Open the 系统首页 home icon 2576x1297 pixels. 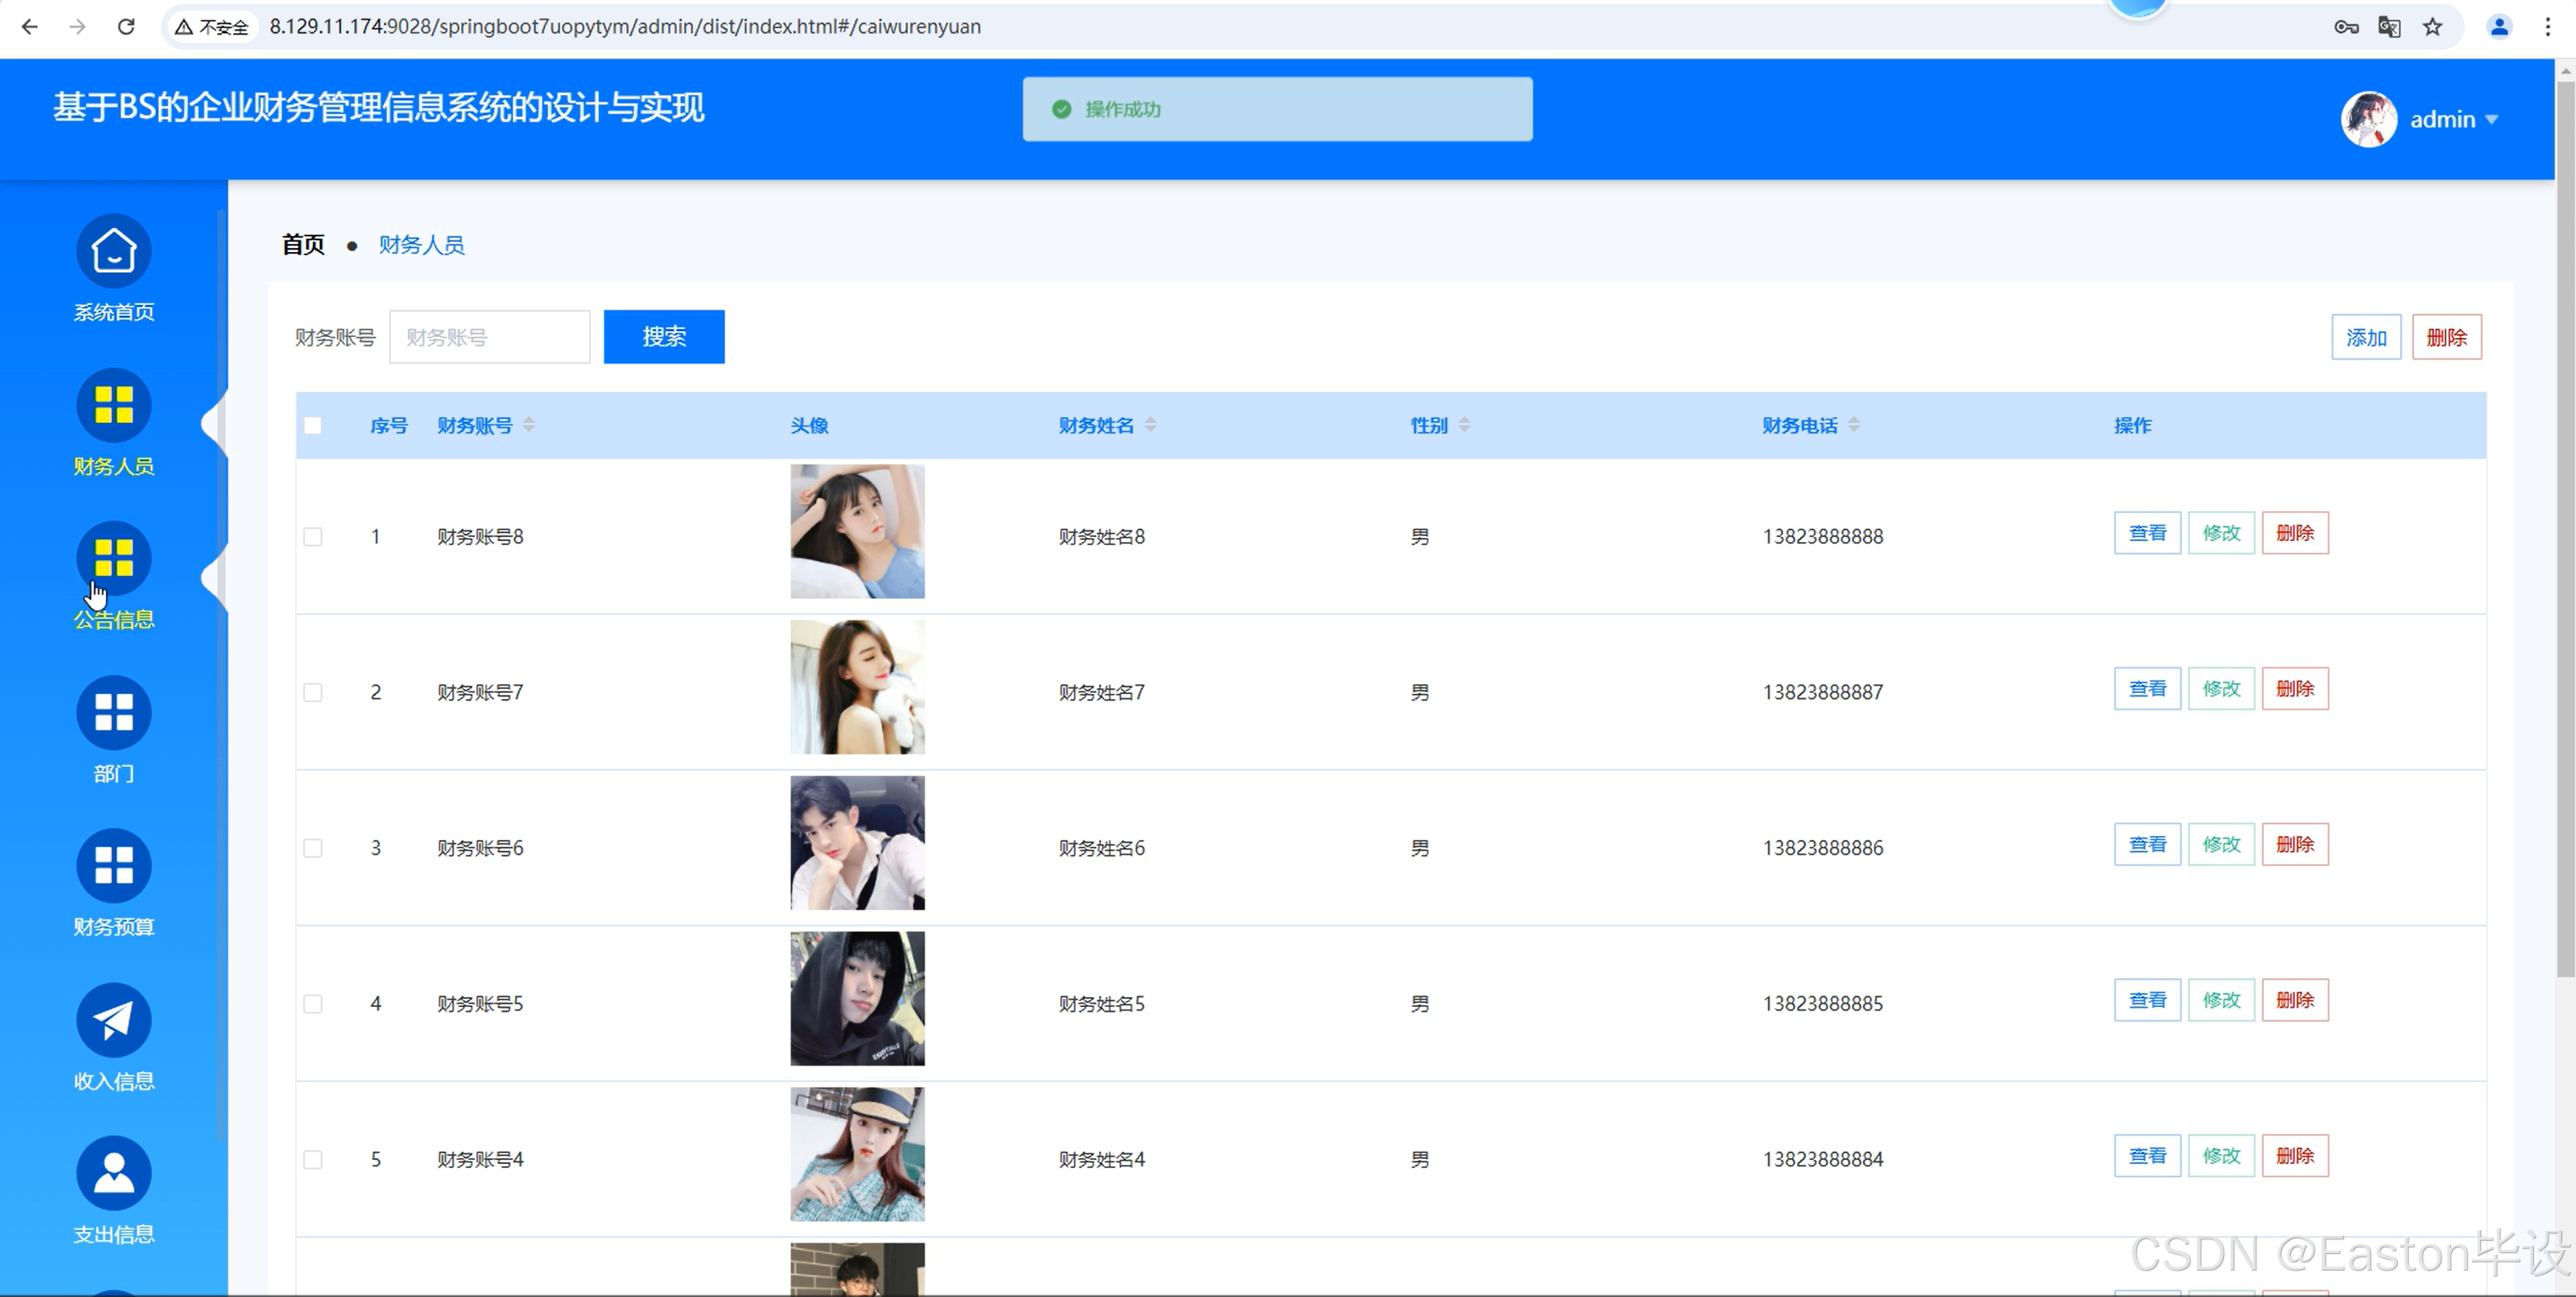point(113,251)
